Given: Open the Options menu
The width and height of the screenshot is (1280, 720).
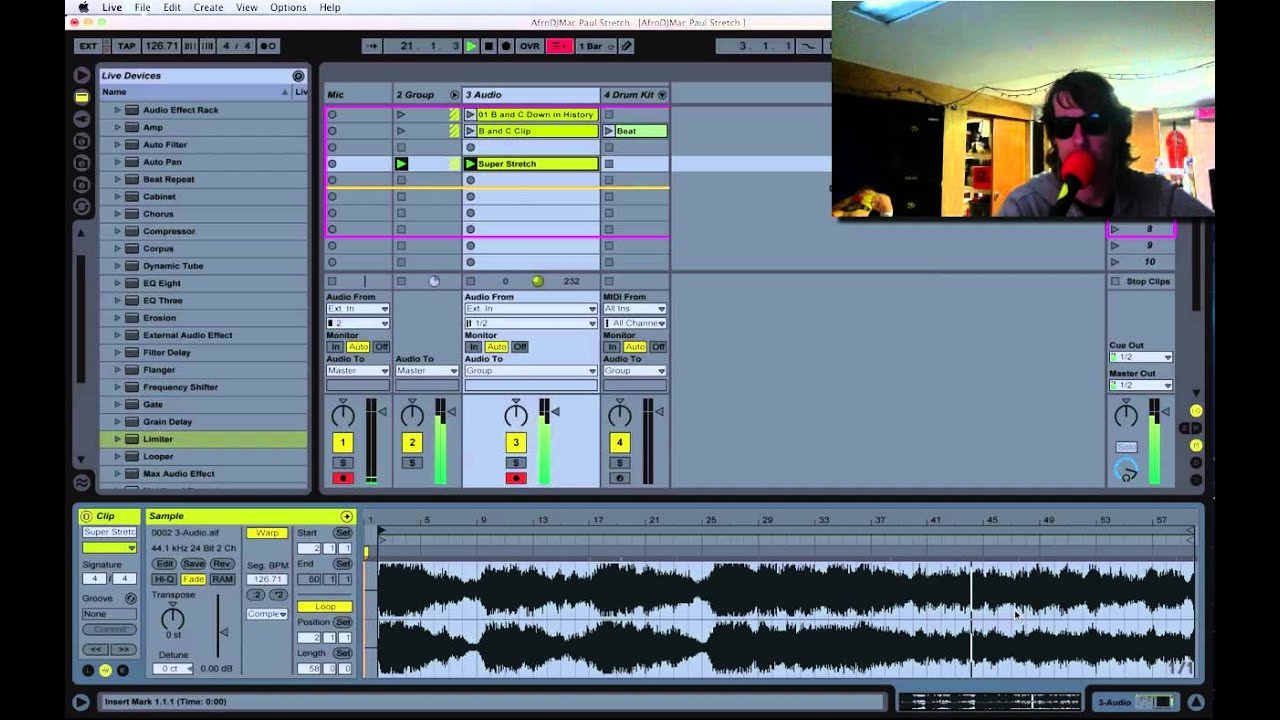Looking at the screenshot, I should (288, 7).
